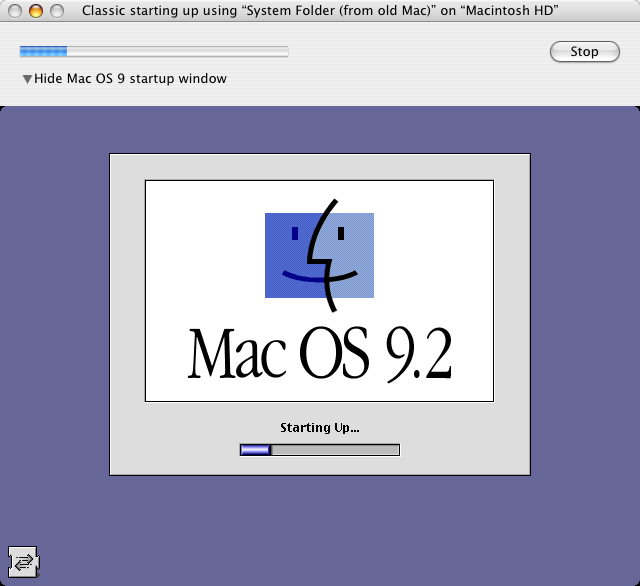Click the Finder face logo in splash screen
Viewport: 640px width, 586px height.
[320, 255]
